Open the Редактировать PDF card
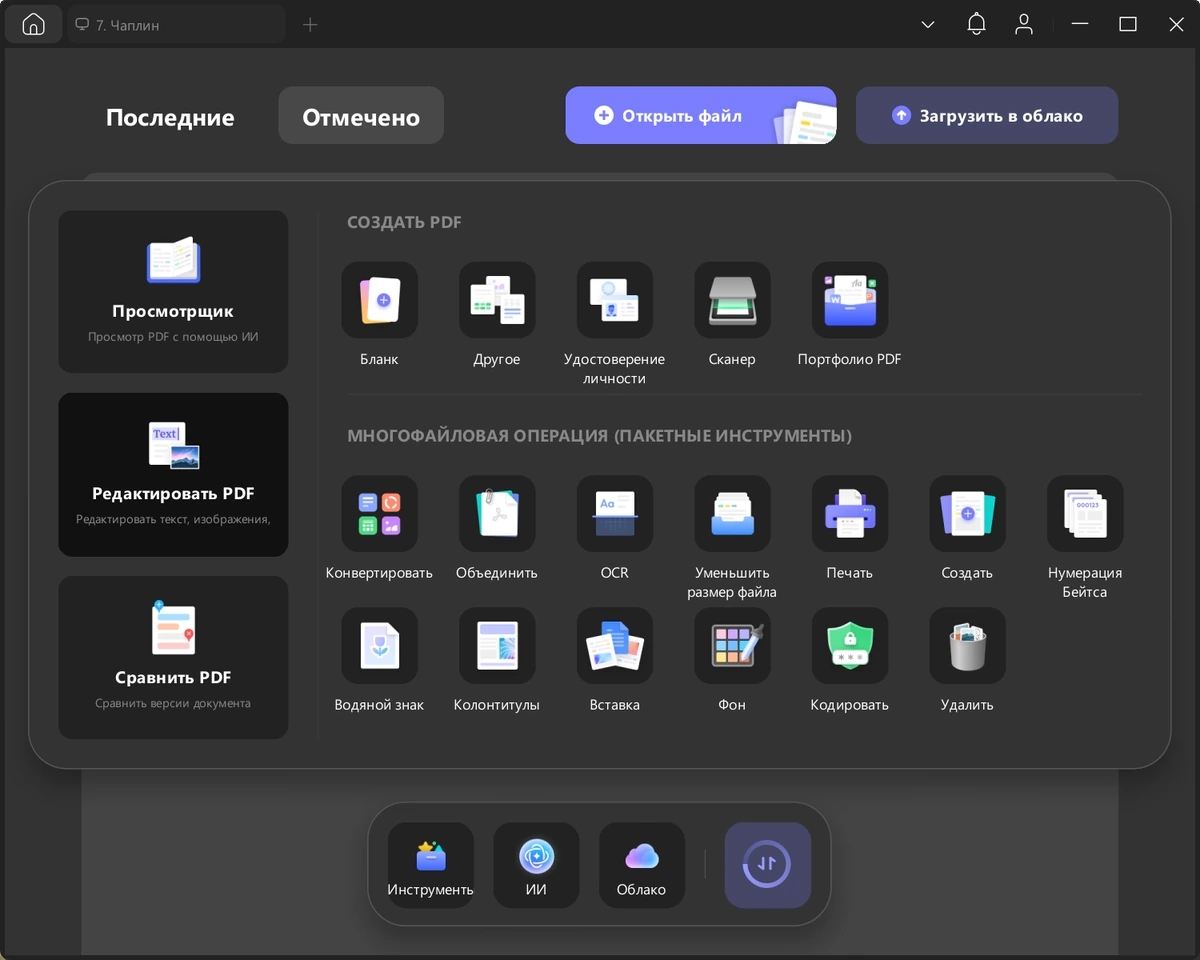1200x960 pixels. pos(173,475)
